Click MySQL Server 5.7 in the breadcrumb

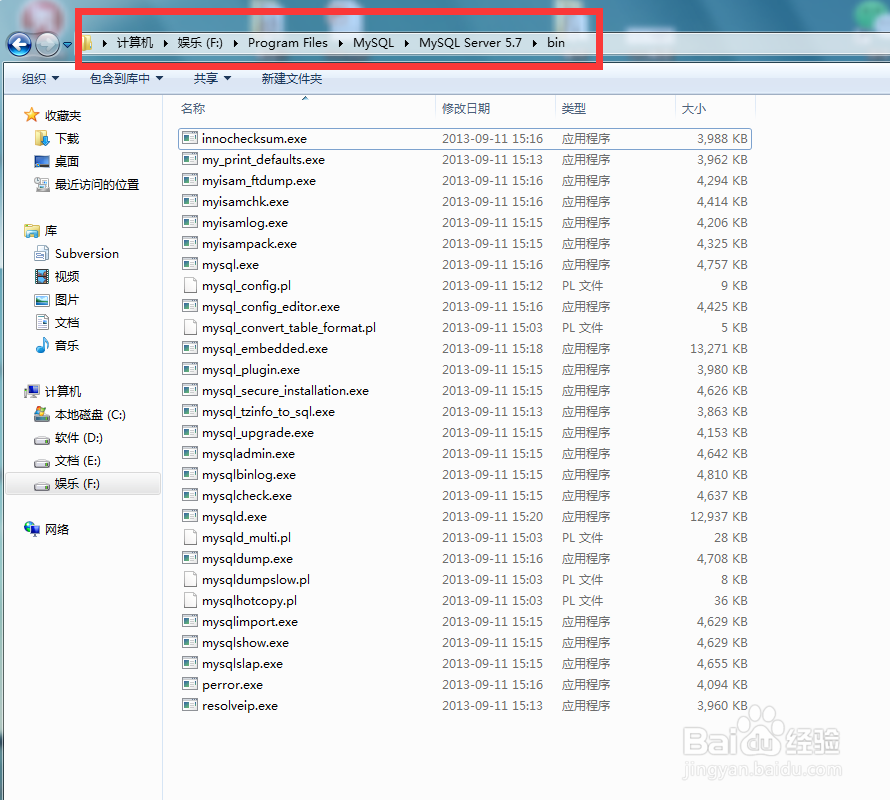tap(470, 43)
